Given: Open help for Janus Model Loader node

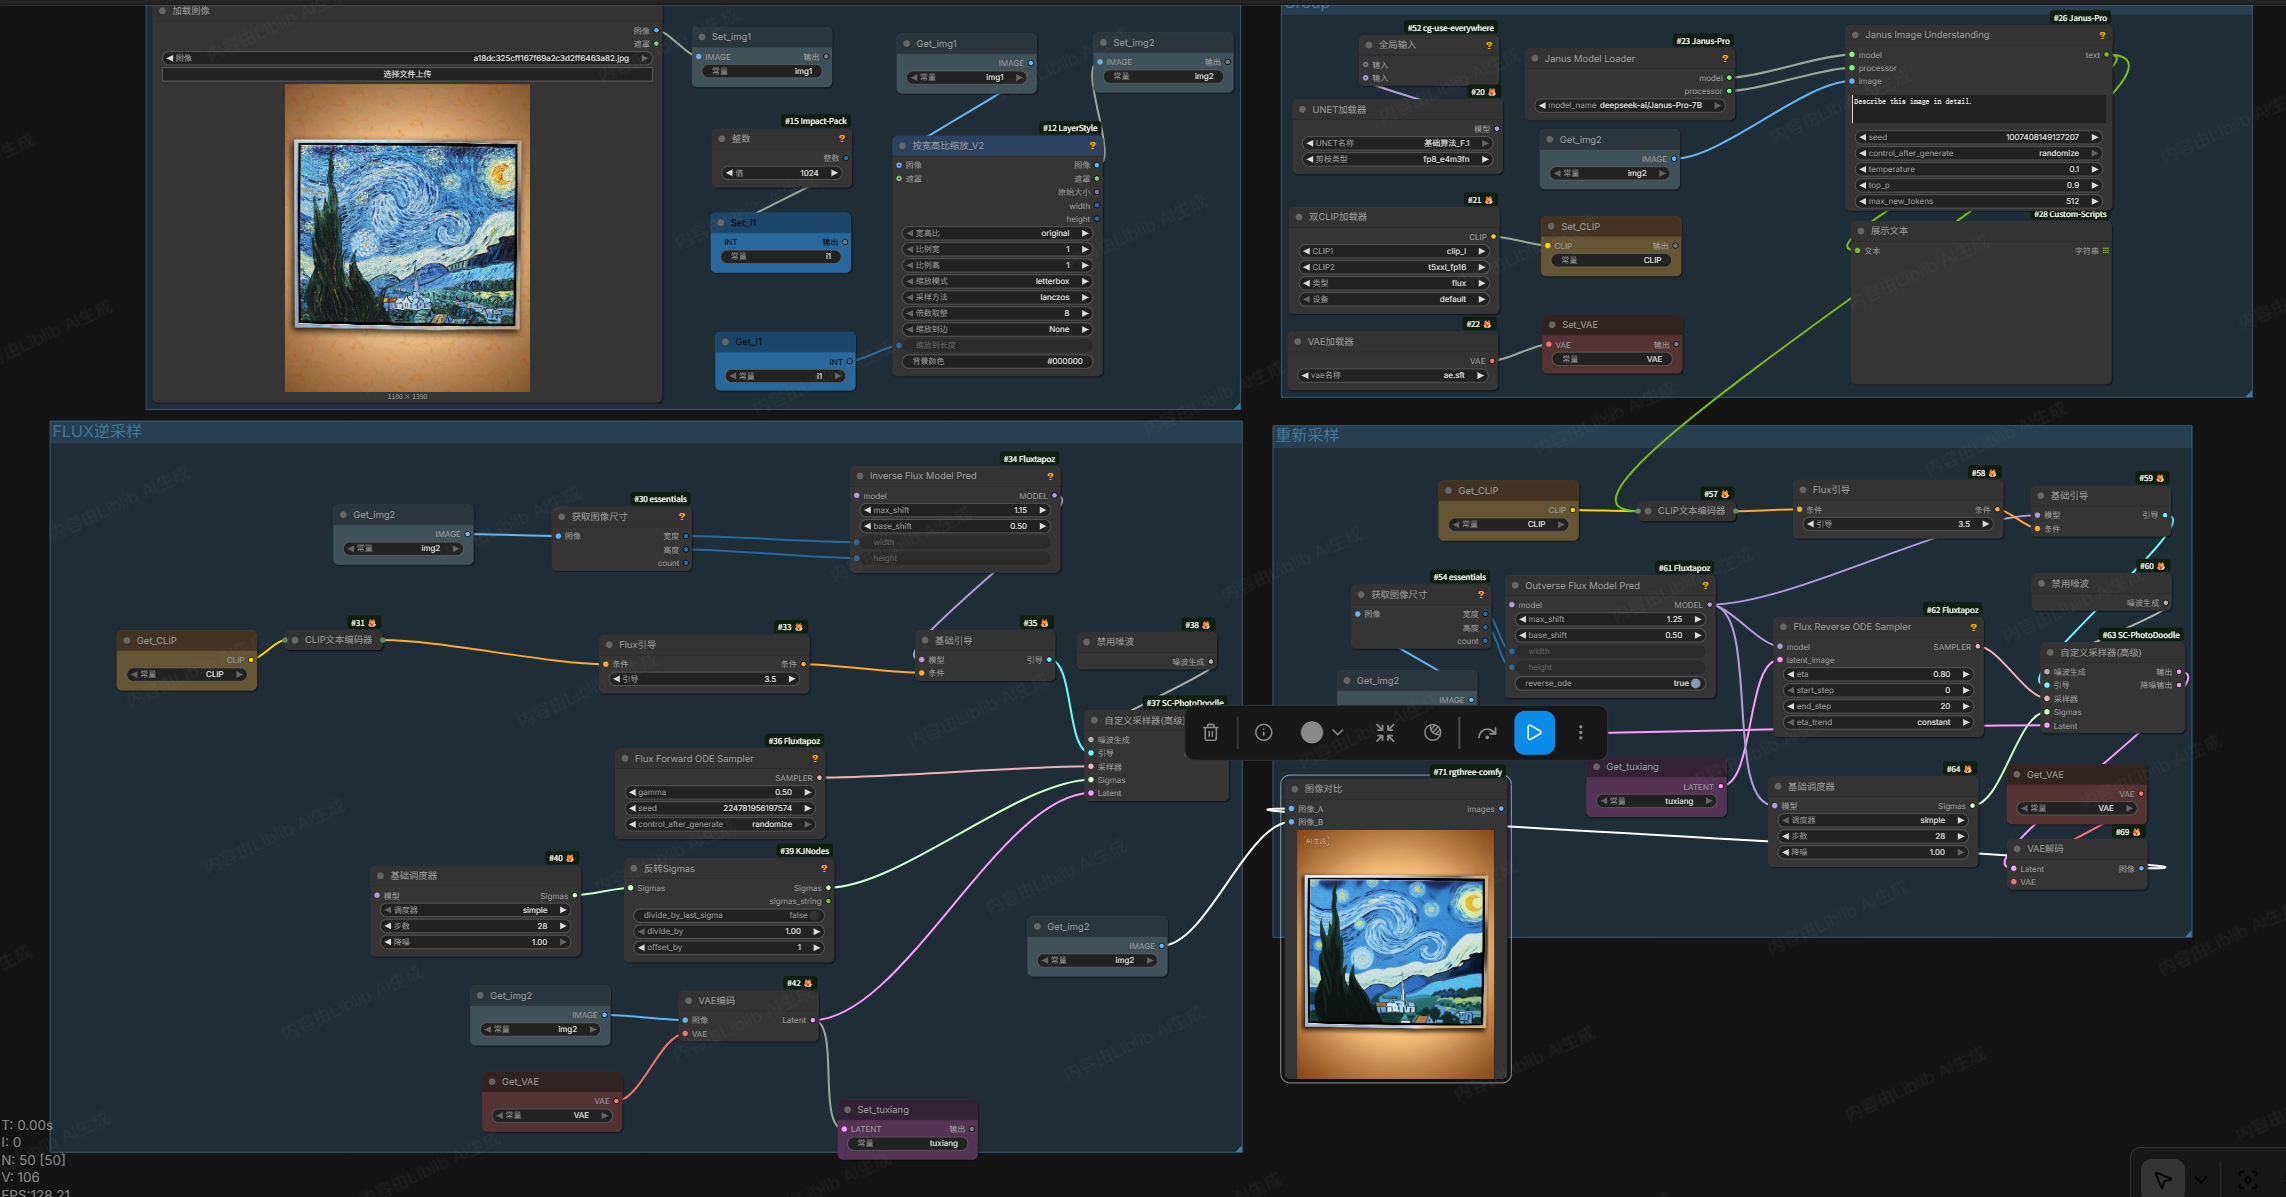Looking at the screenshot, I should click(1725, 58).
